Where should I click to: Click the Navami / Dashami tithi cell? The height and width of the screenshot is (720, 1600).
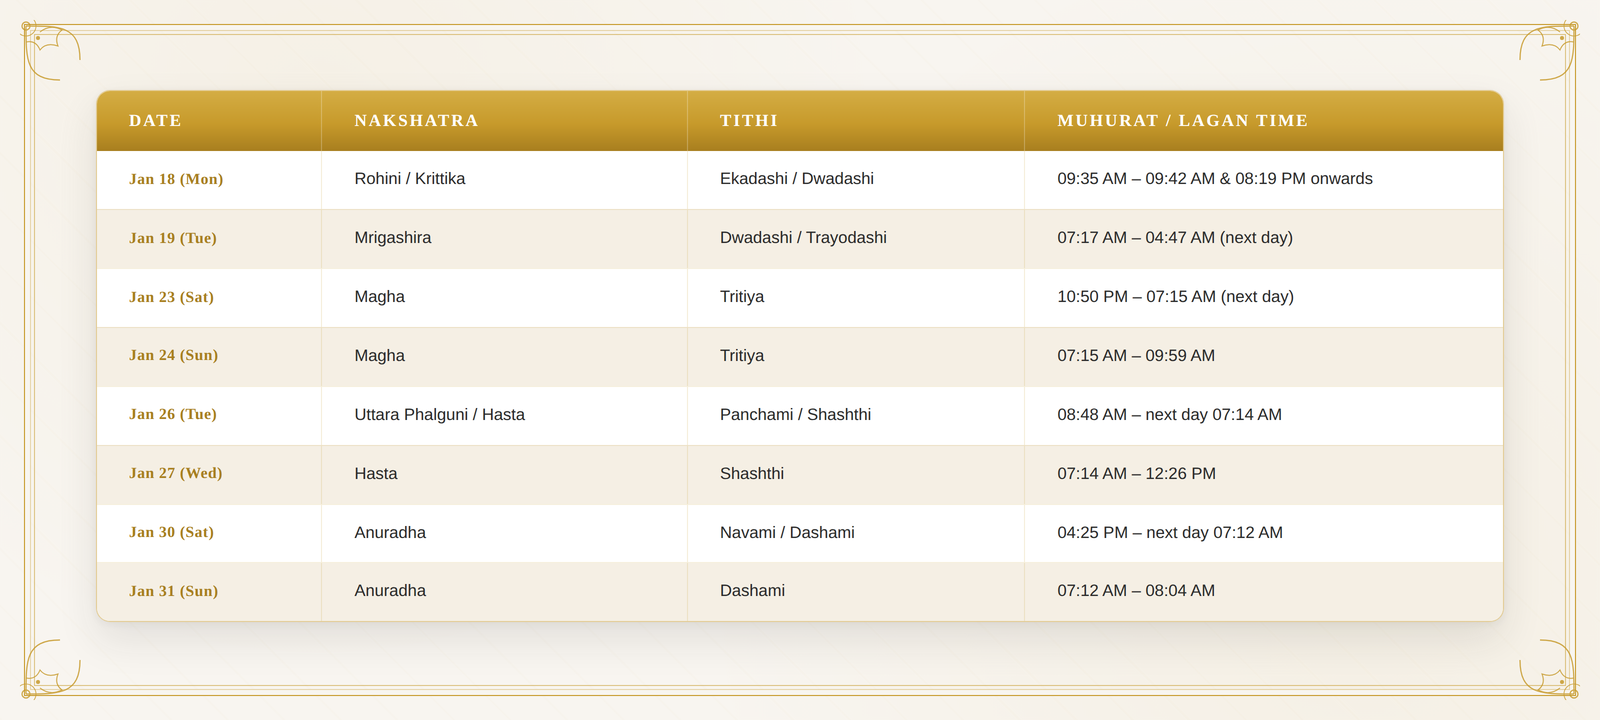[x=856, y=533]
